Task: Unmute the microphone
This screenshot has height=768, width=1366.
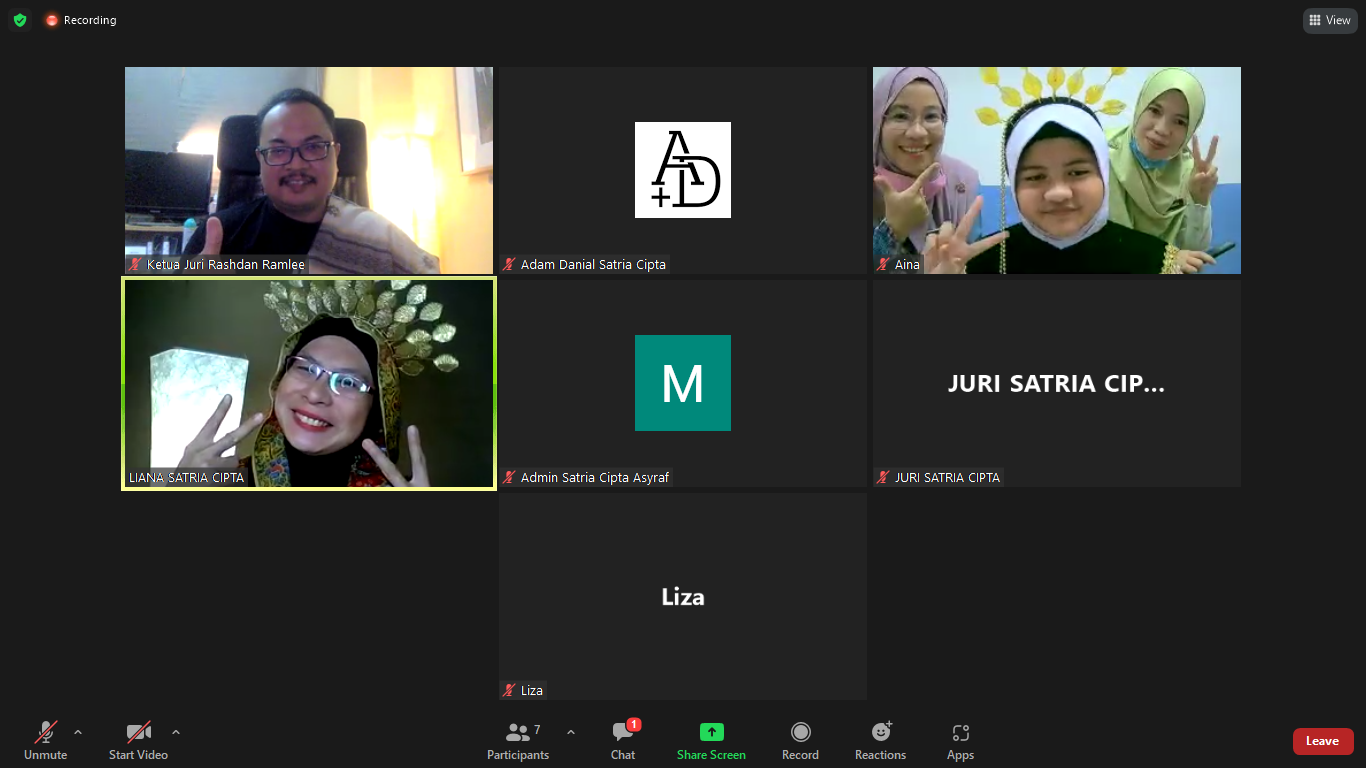Action: tap(46, 741)
